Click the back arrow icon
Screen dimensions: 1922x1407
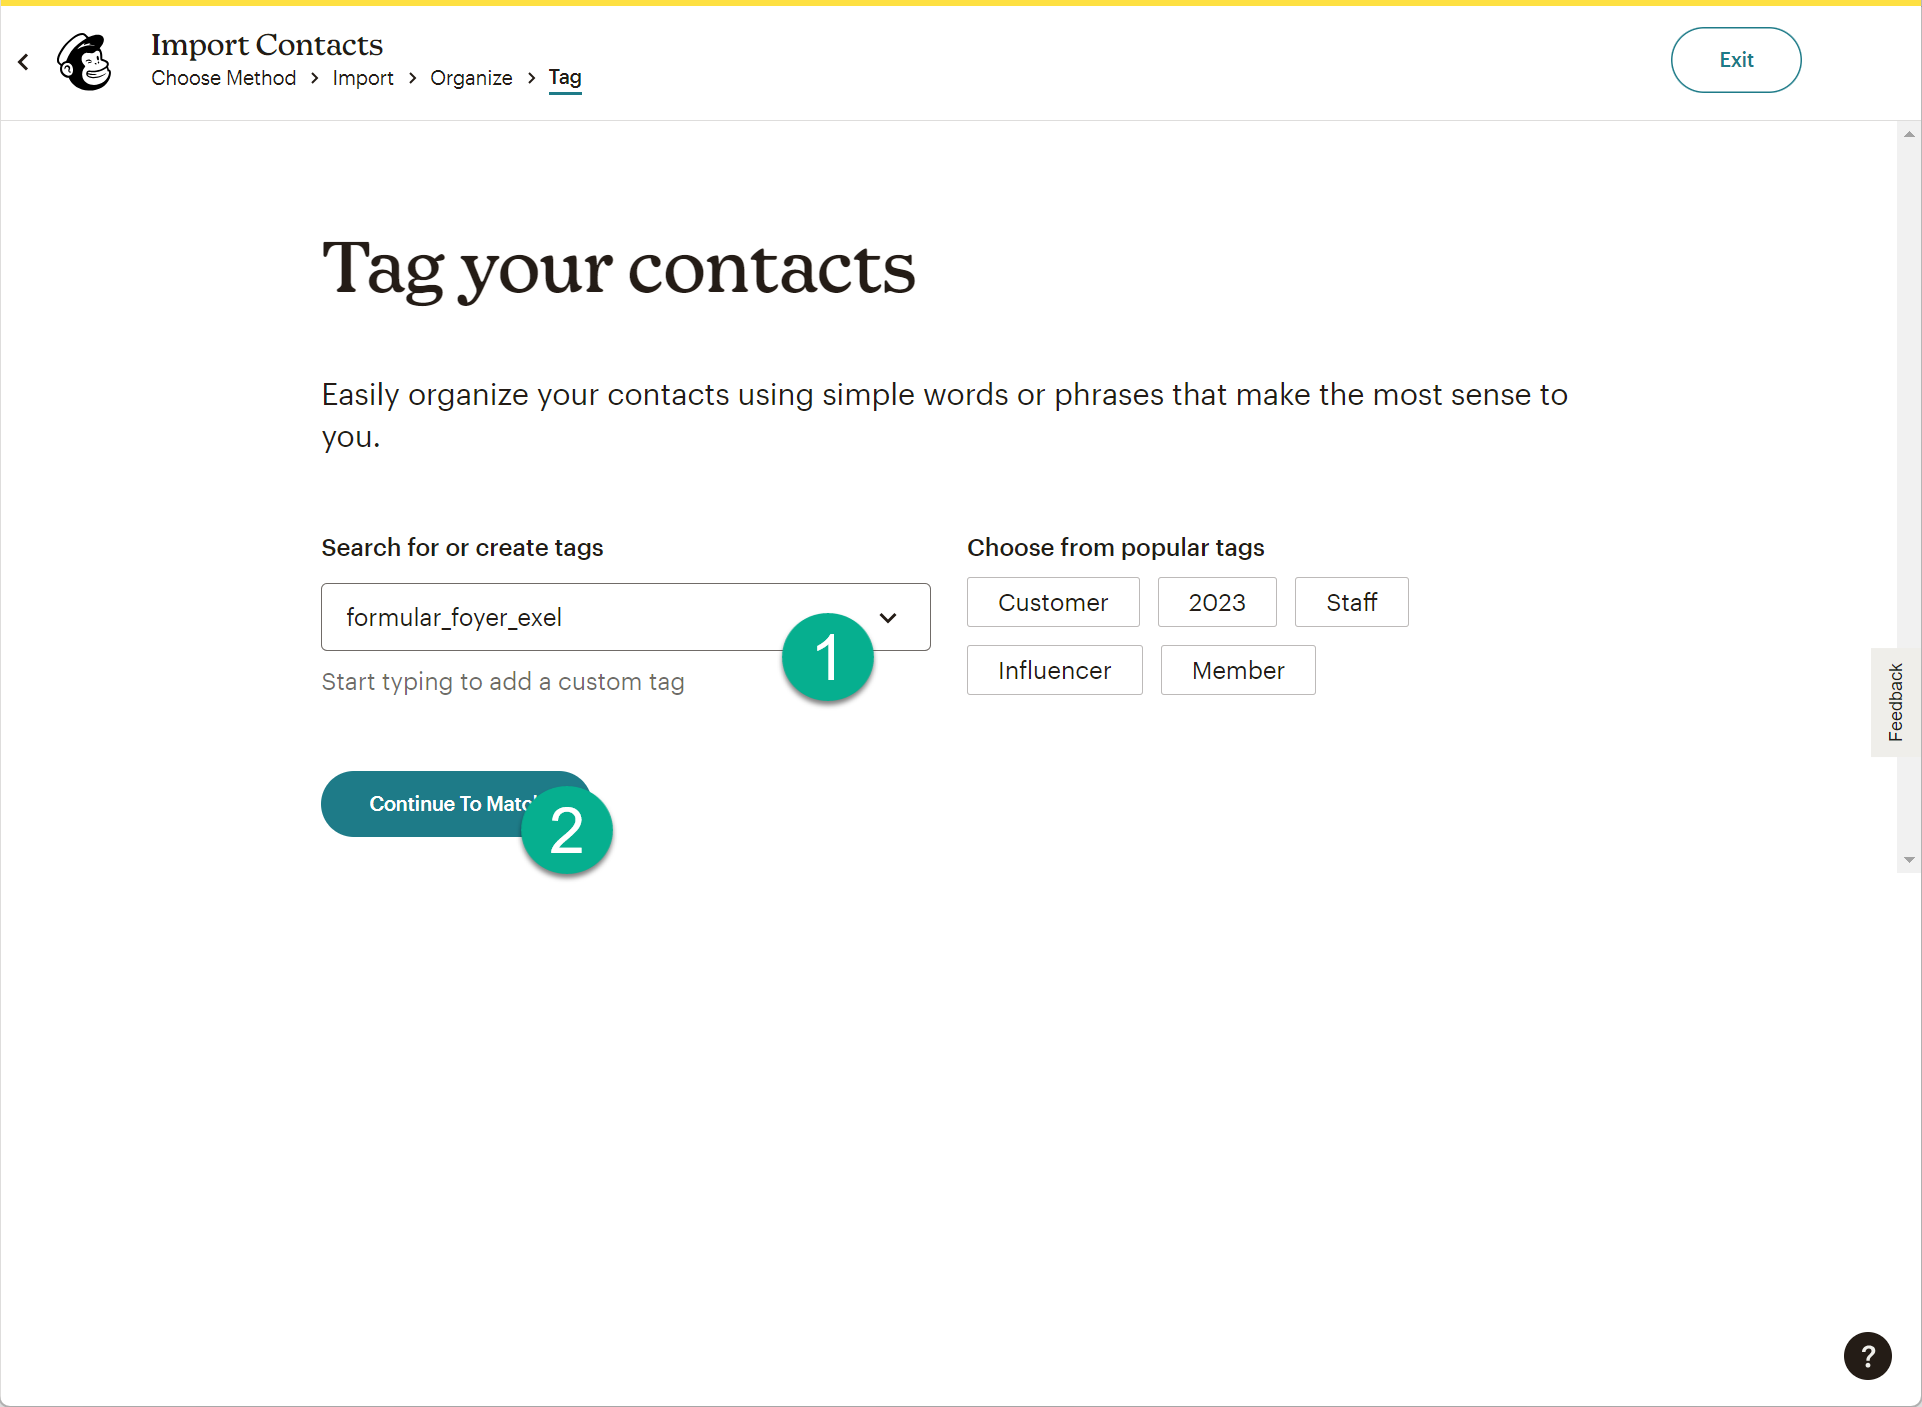coord(24,62)
